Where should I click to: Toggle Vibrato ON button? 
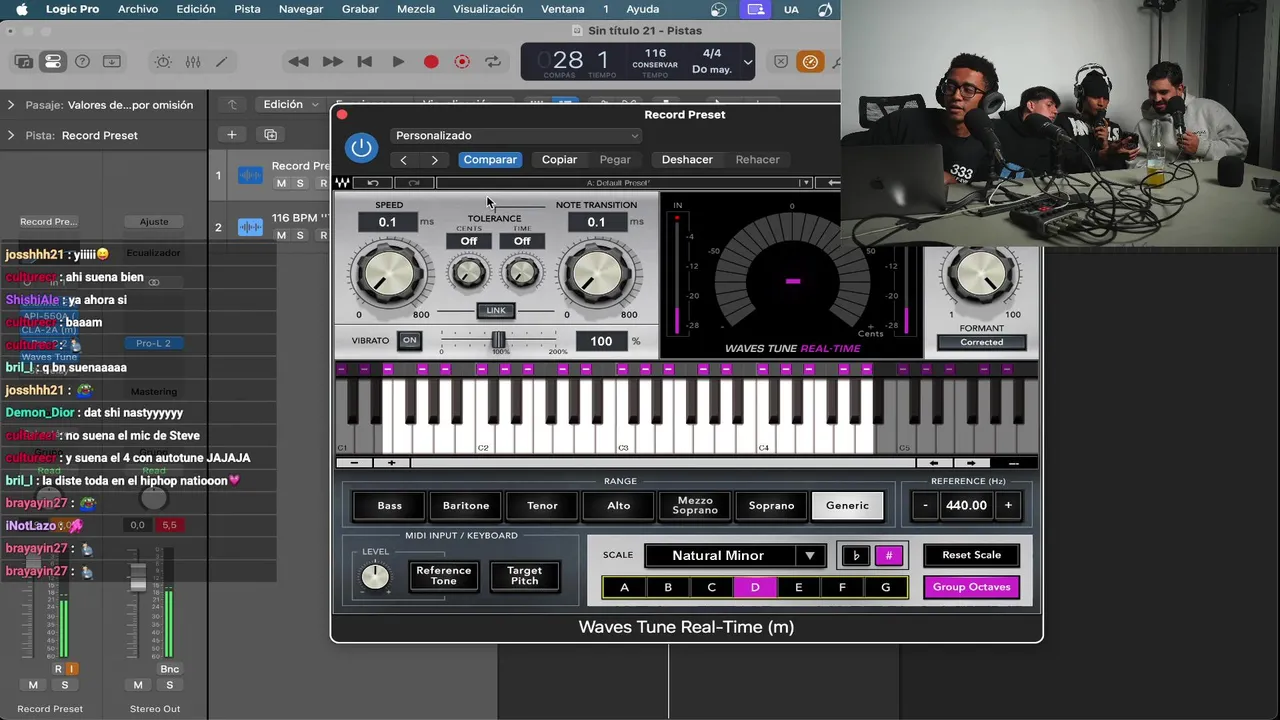[x=409, y=341]
